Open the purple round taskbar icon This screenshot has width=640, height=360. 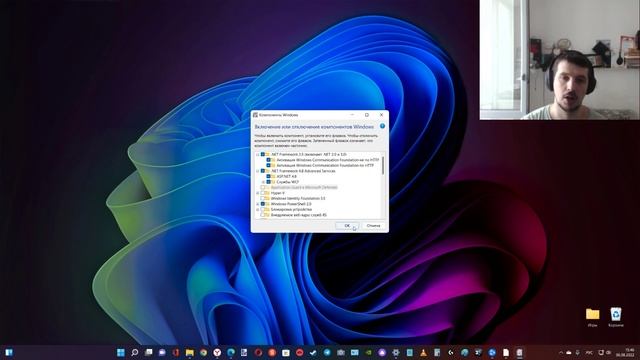382,352
